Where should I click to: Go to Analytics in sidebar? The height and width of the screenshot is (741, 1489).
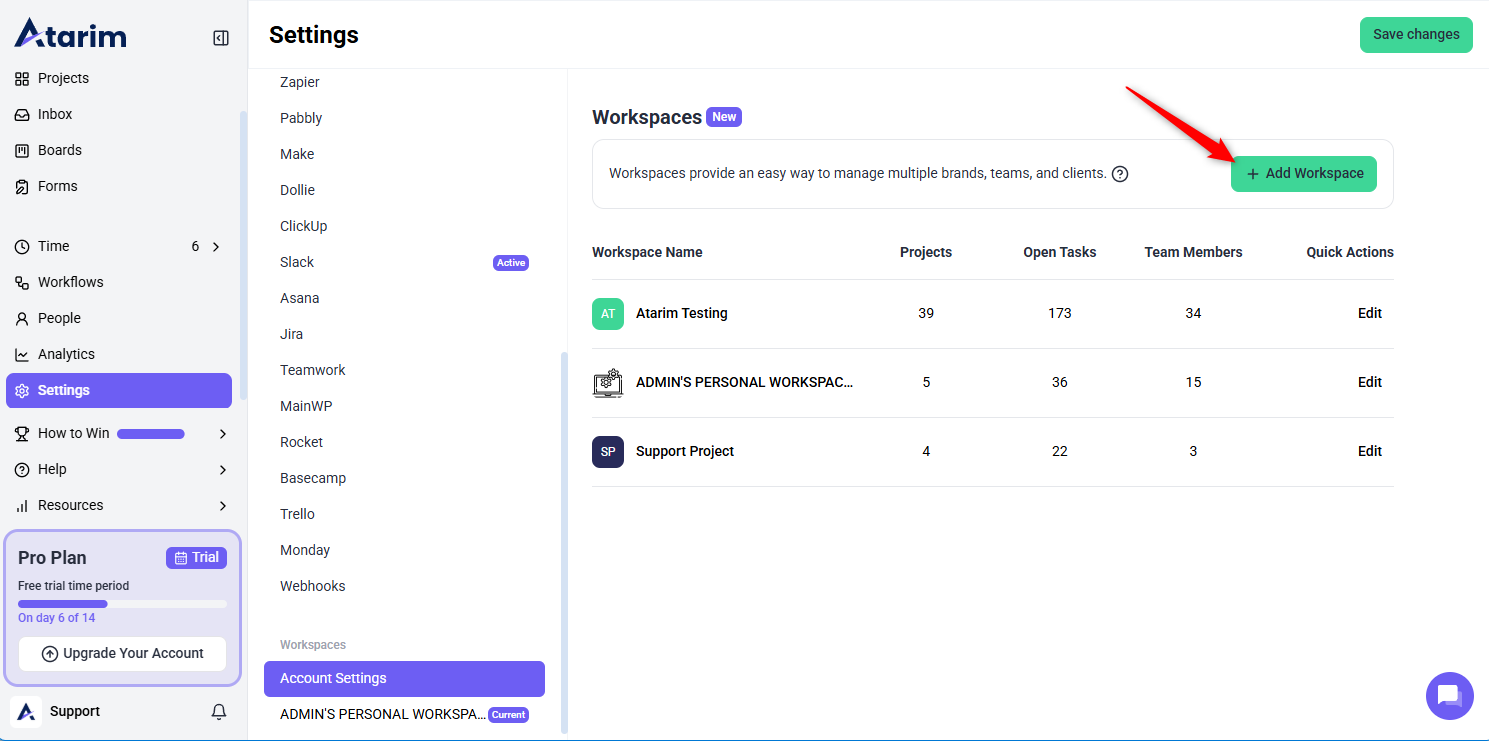[x=66, y=355]
